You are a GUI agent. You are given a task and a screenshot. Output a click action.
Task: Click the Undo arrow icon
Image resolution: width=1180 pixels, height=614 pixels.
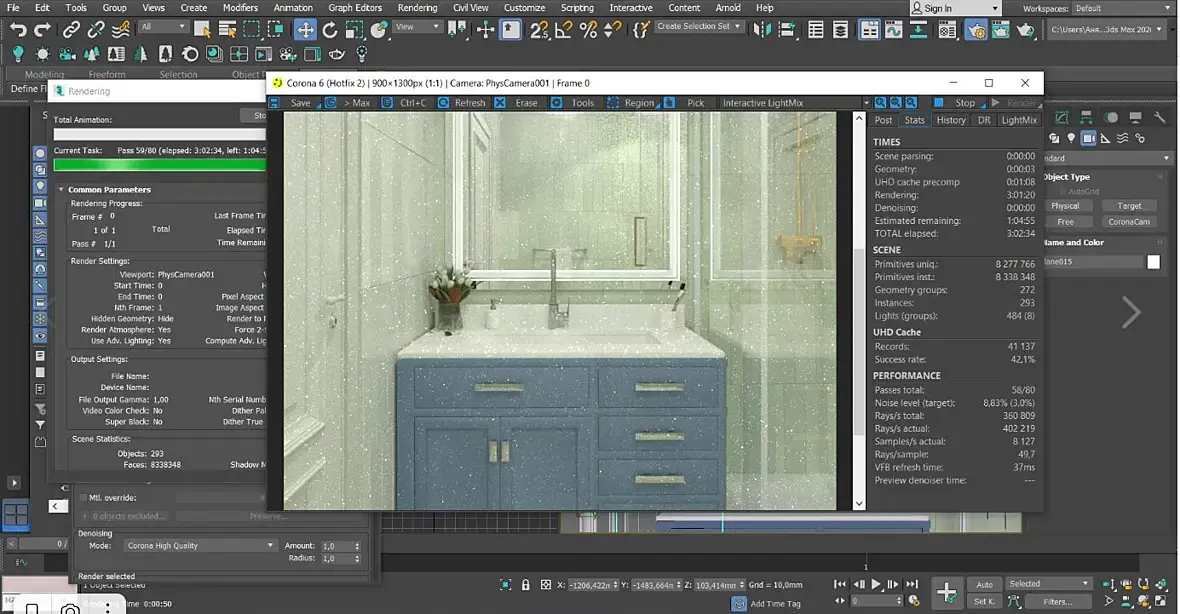18,29
